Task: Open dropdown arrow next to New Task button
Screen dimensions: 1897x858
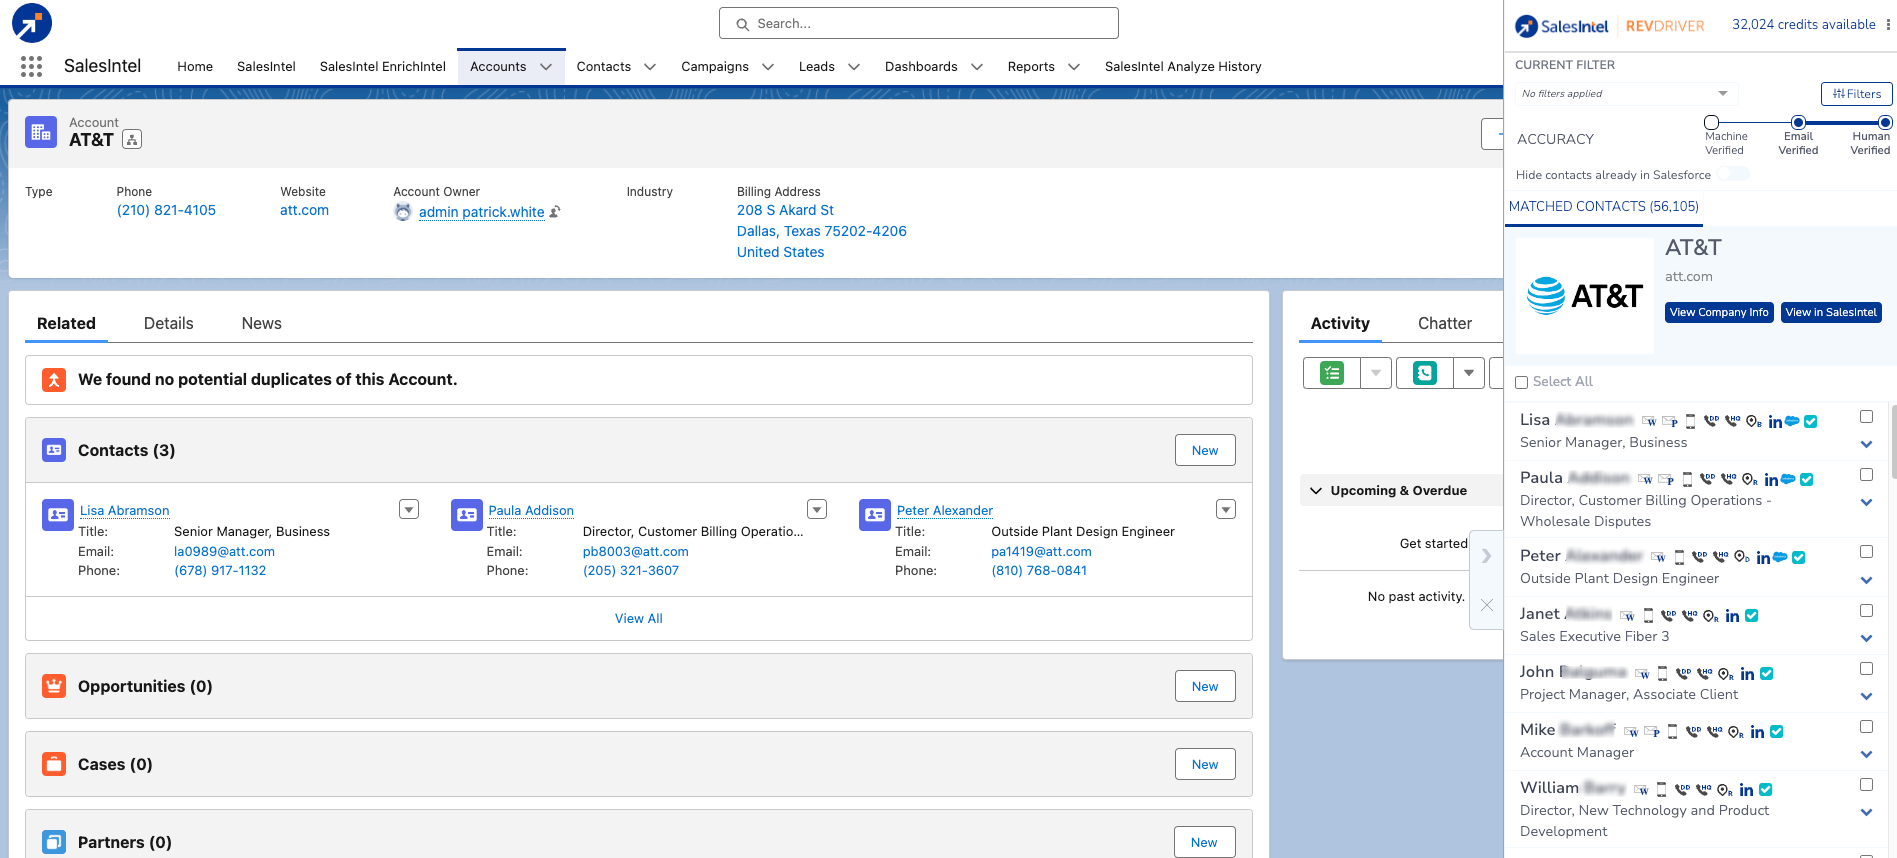Action: [1376, 373]
